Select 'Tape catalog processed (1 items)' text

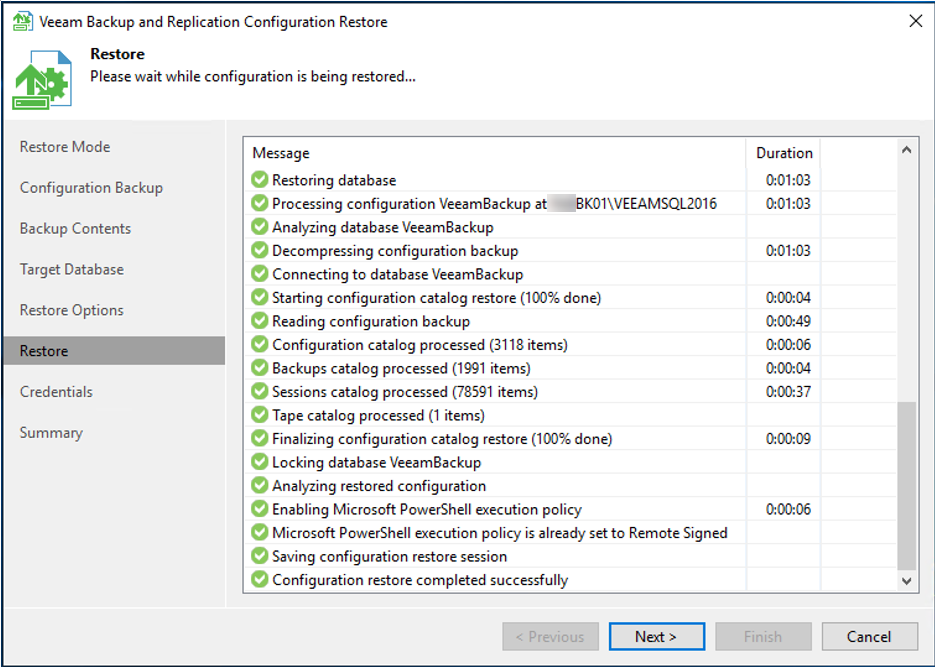[x=378, y=415]
